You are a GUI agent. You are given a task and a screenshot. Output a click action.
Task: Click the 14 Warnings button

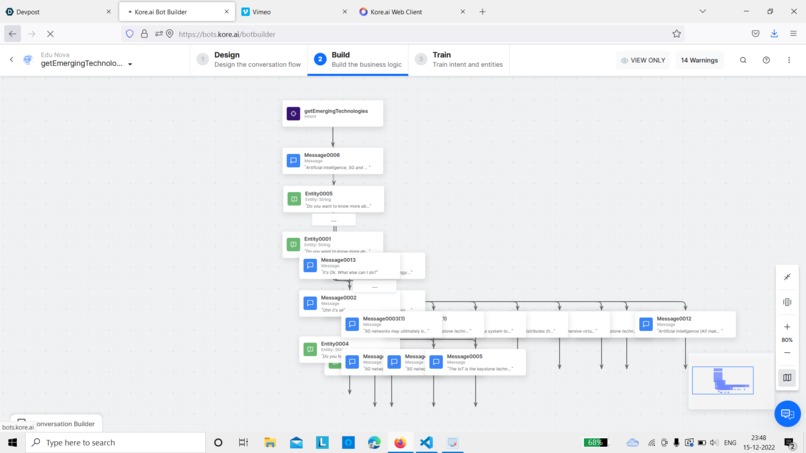(699, 60)
